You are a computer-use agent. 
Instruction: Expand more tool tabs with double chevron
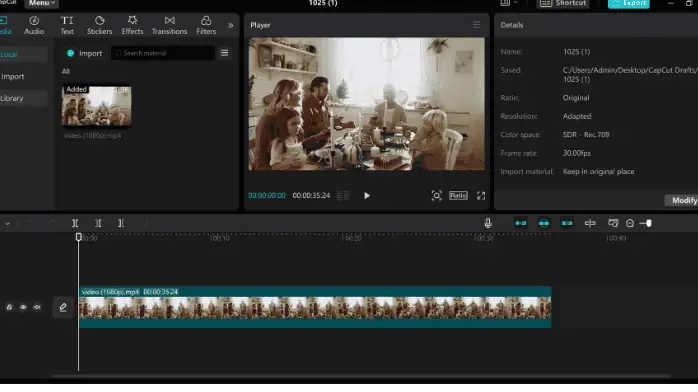coord(231,25)
